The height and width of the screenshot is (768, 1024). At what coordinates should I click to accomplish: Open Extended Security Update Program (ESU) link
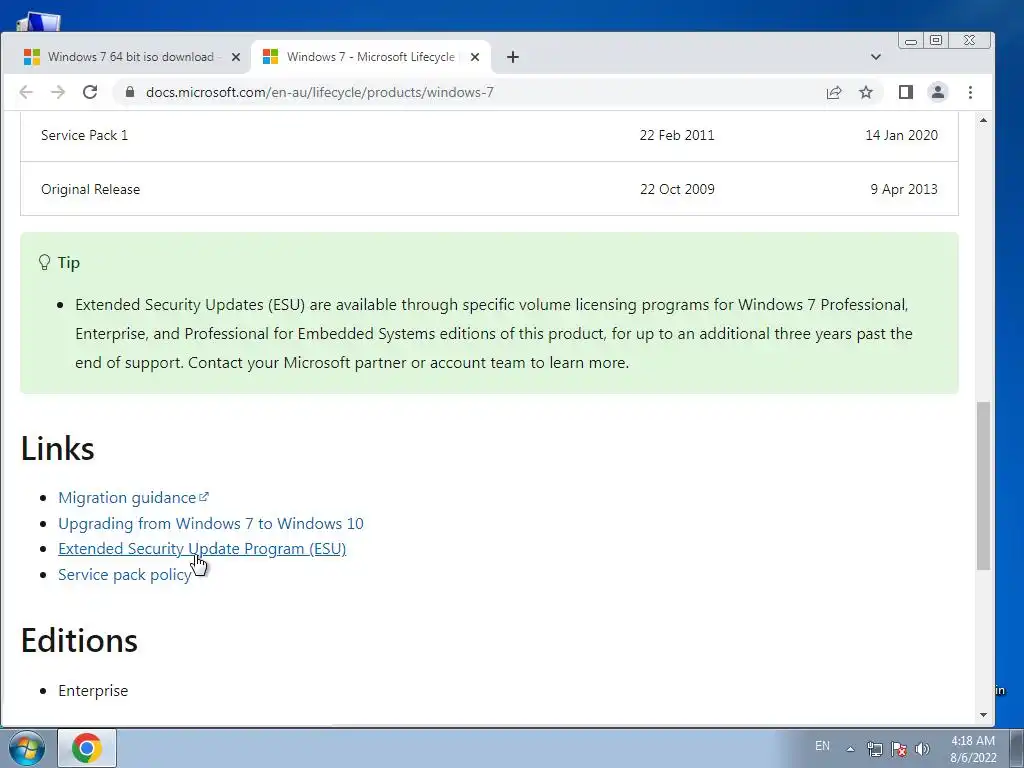(x=202, y=549)
